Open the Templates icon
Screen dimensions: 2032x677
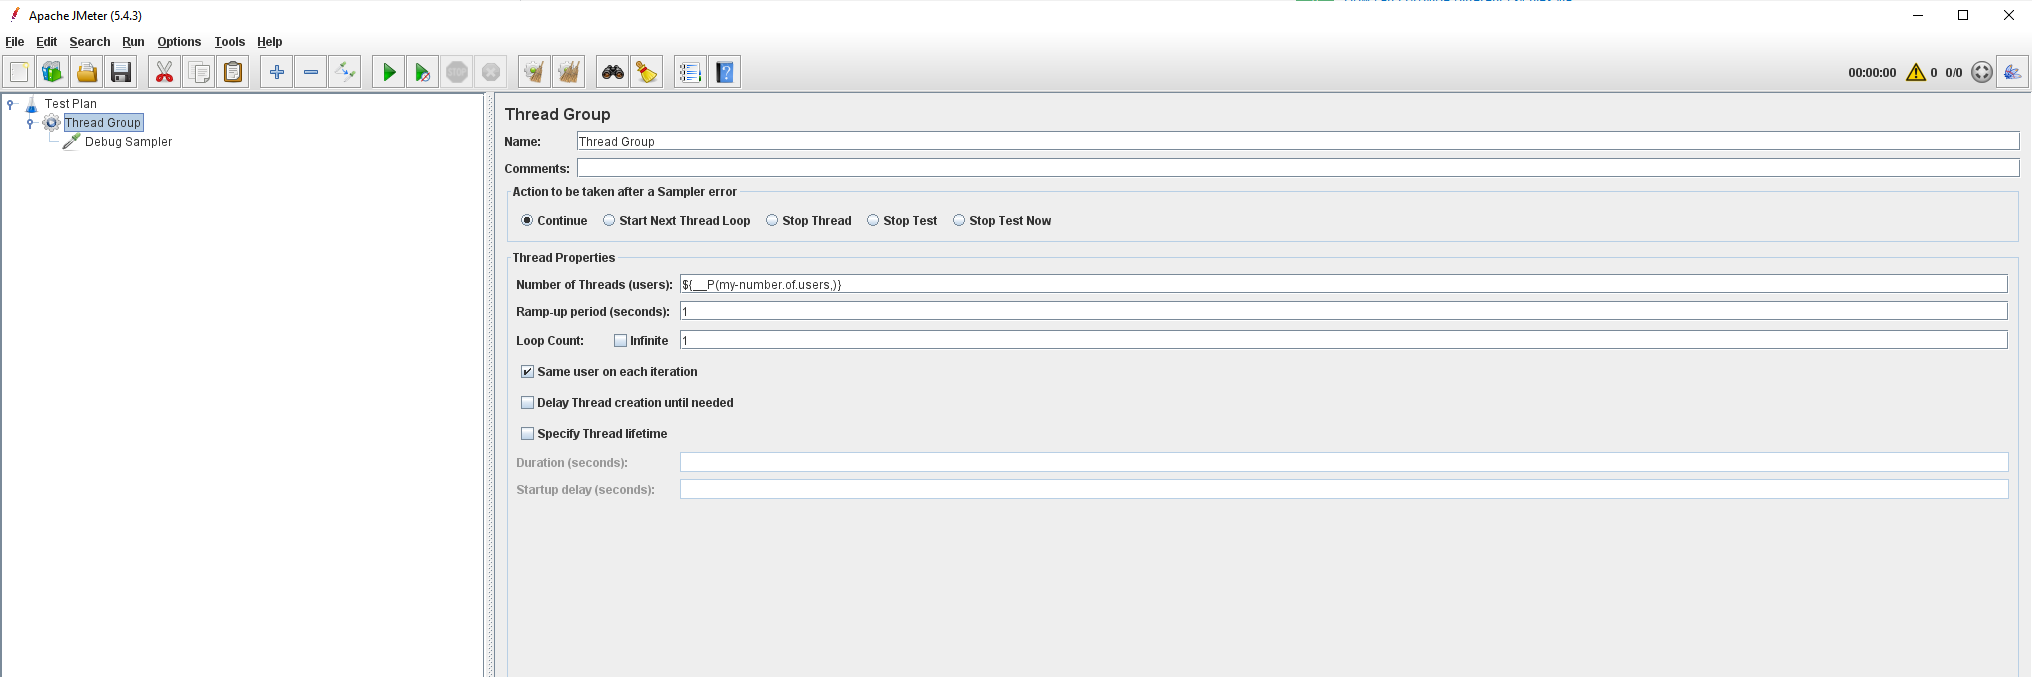point(53,72)
